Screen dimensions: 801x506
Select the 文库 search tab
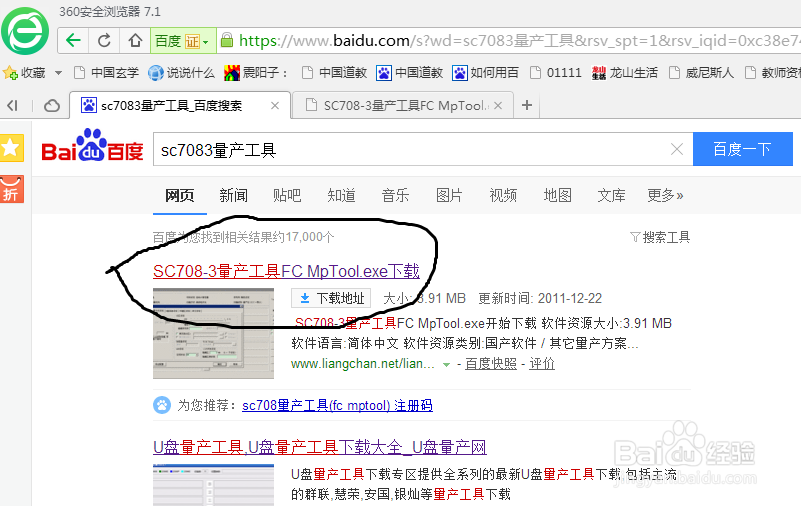611,195
